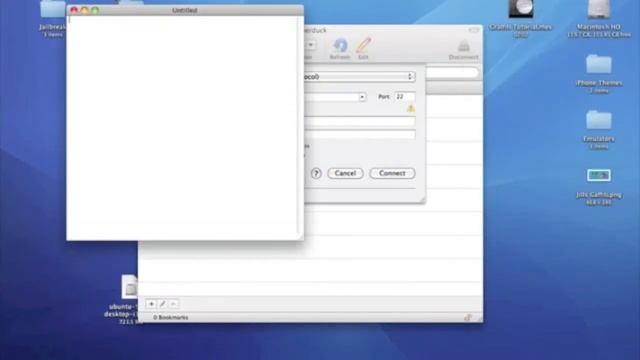This screenshot has height=360, width=640.
Task: Remove bookmark using minus button
Action: 173,304
